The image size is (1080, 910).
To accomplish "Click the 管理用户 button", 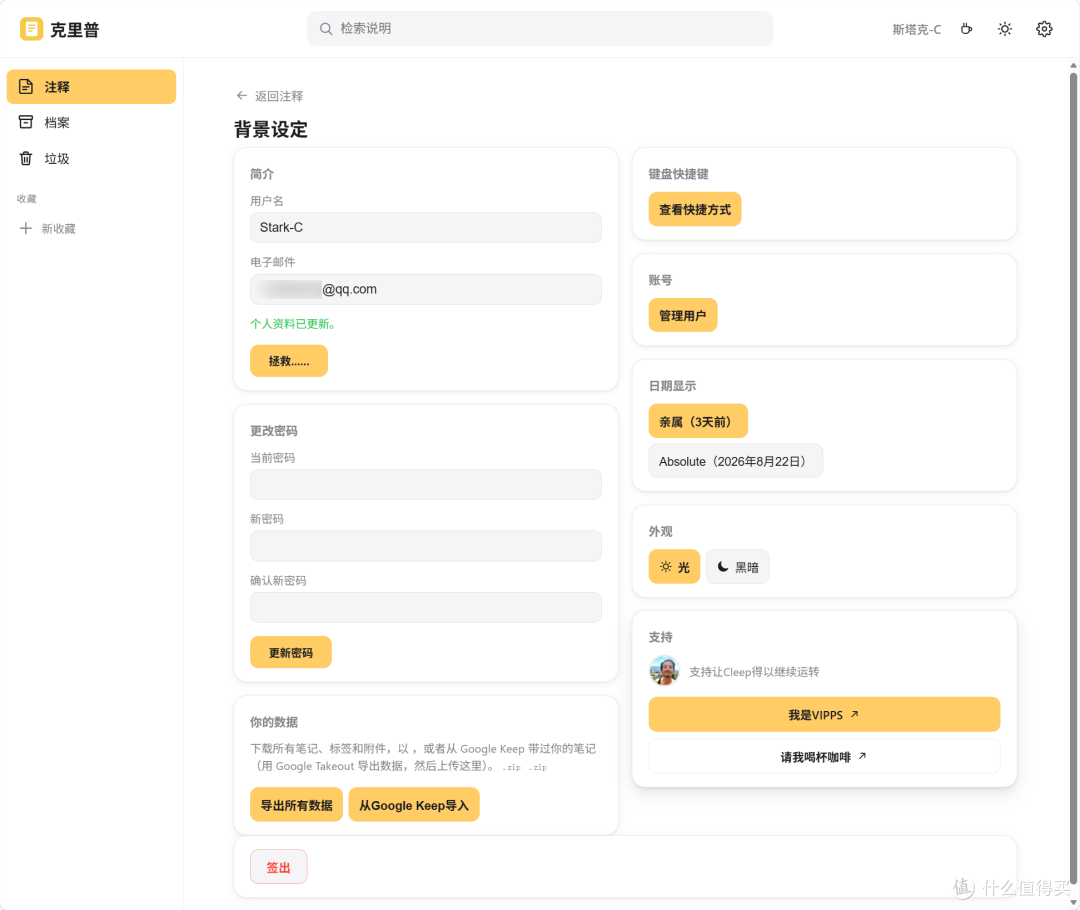I will coord(683,316).
